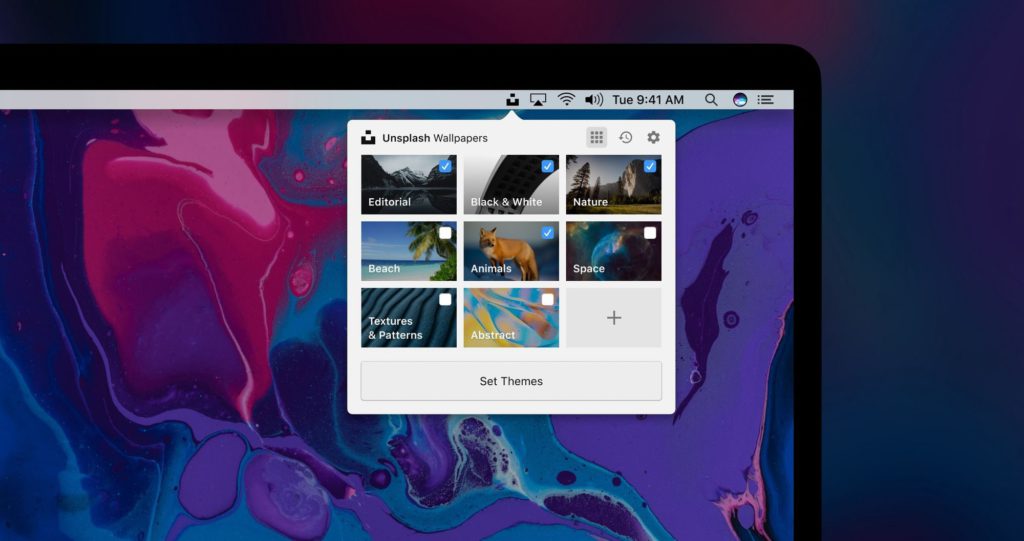The image size is (1024, 541).
Task: Select the Black & White thumbnail
Action: point(511,184)
